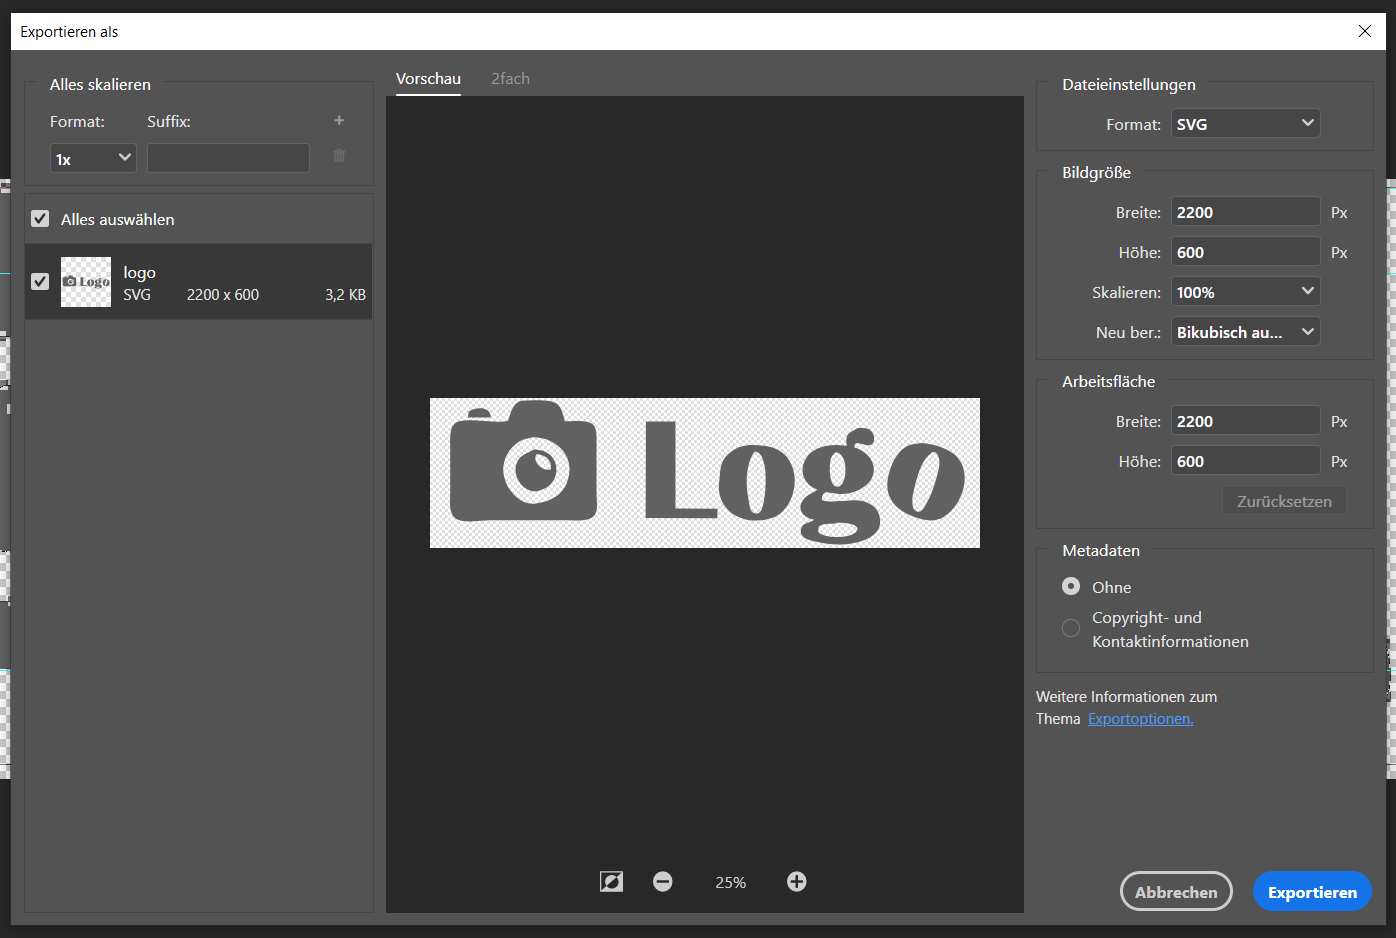Open the 'Neu ber.' resampling dropdown
Screen dimensions: 1396x938
pyautogui.click(x=1245, y=331)
